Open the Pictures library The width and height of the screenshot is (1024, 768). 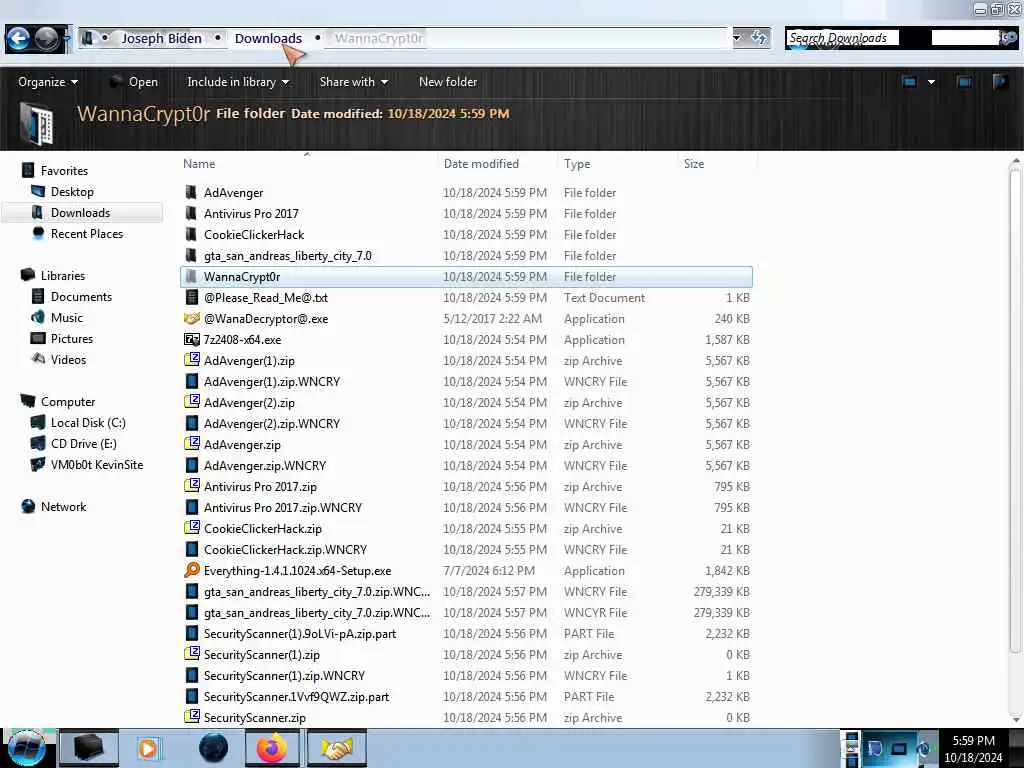[72, 338]
